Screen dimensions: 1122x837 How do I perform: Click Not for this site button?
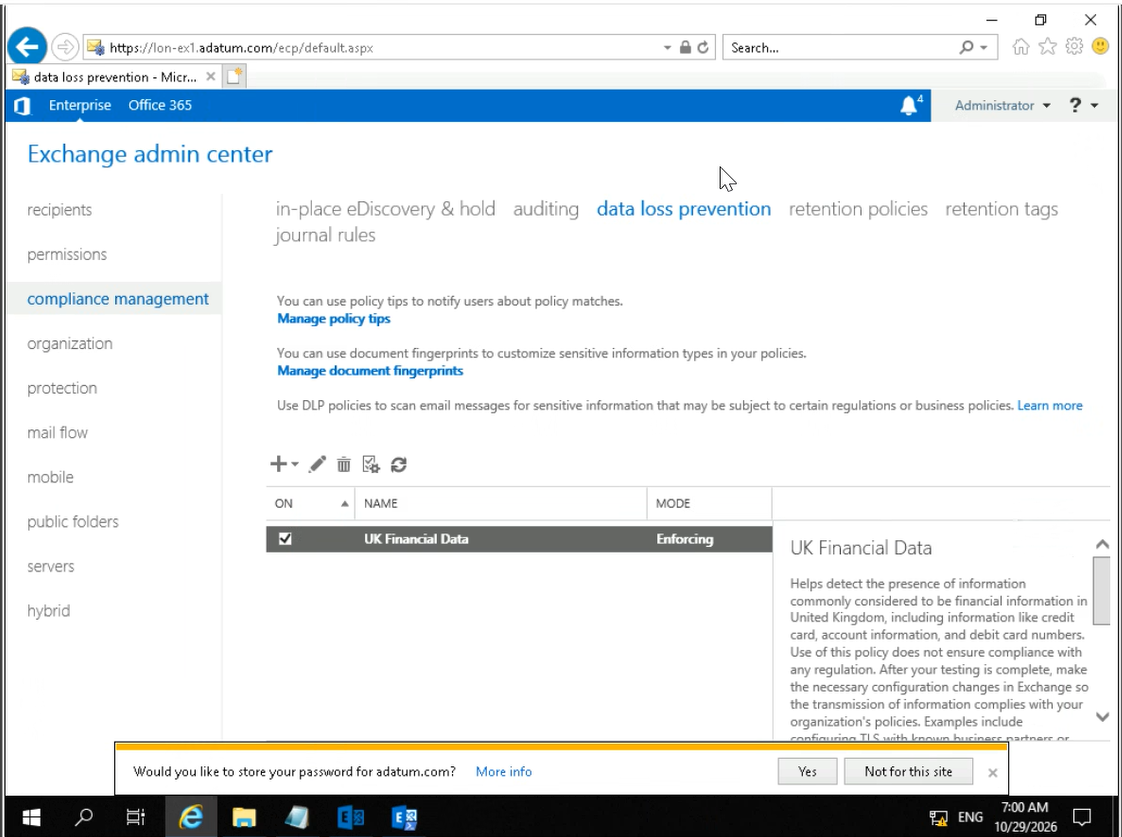908,771
